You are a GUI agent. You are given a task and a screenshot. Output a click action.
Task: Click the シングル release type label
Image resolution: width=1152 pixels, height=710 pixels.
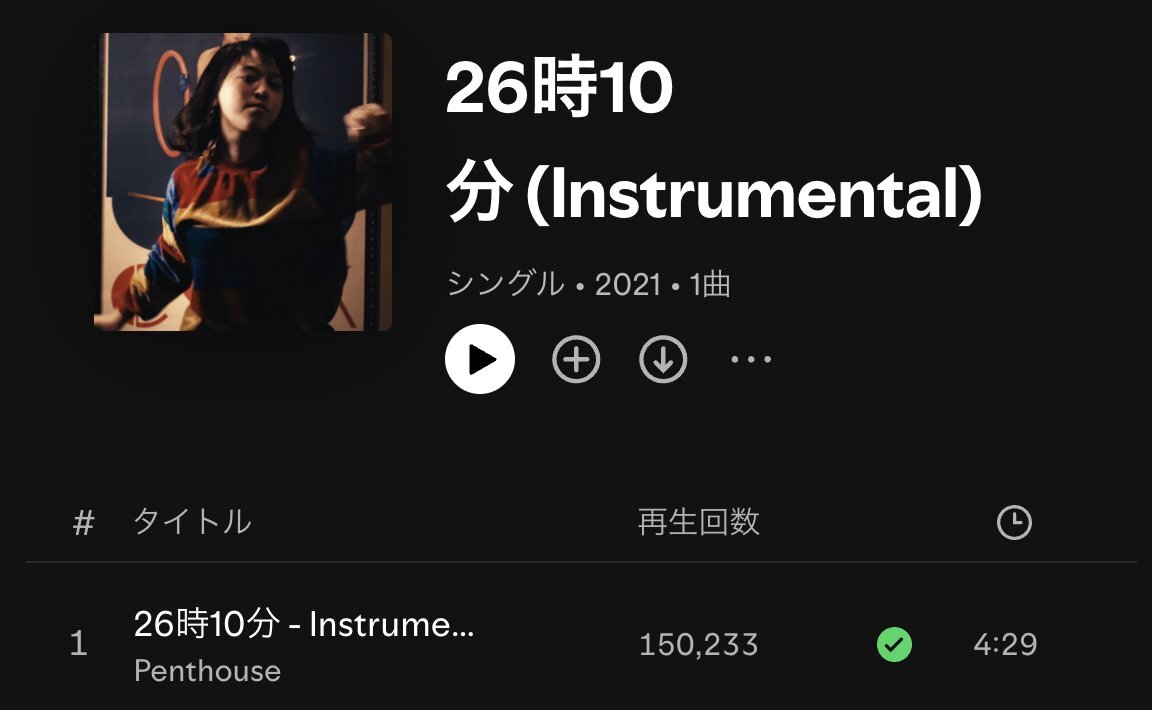click(505, 284)
